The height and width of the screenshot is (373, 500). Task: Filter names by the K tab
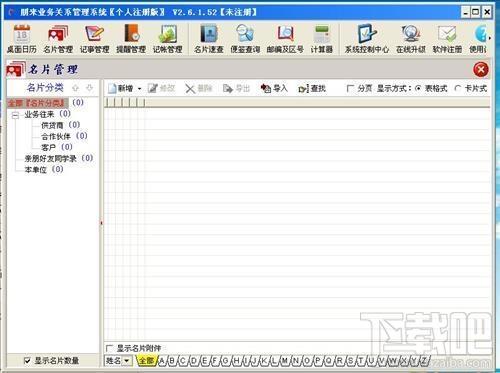(264, 361)
